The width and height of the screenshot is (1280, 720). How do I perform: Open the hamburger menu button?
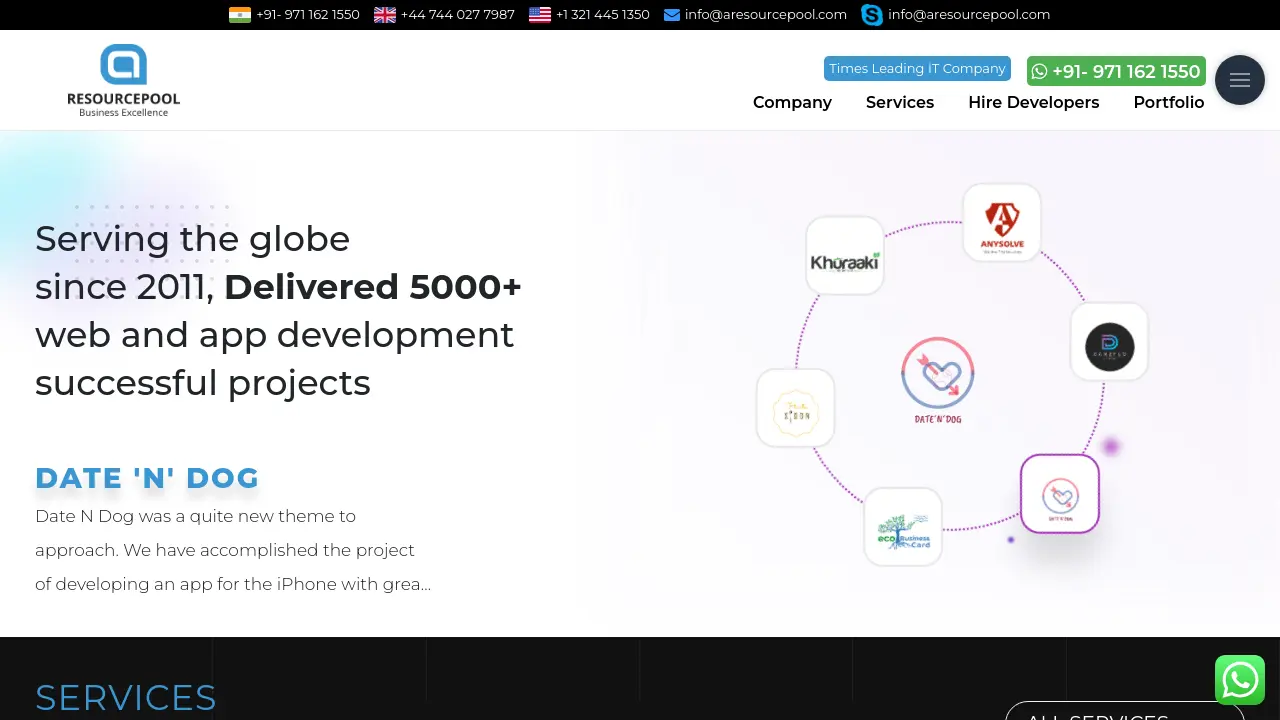pos(1240,80)
